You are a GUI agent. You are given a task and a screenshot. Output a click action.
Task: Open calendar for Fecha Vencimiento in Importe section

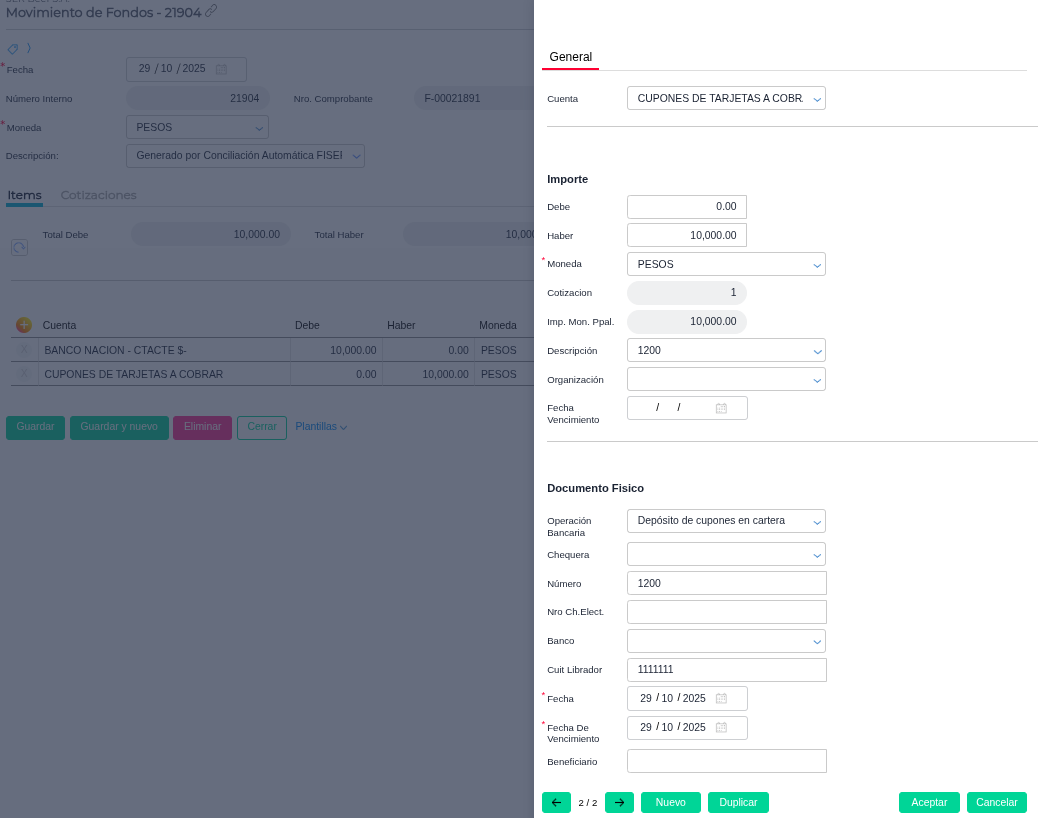click(x=721, y=408)
